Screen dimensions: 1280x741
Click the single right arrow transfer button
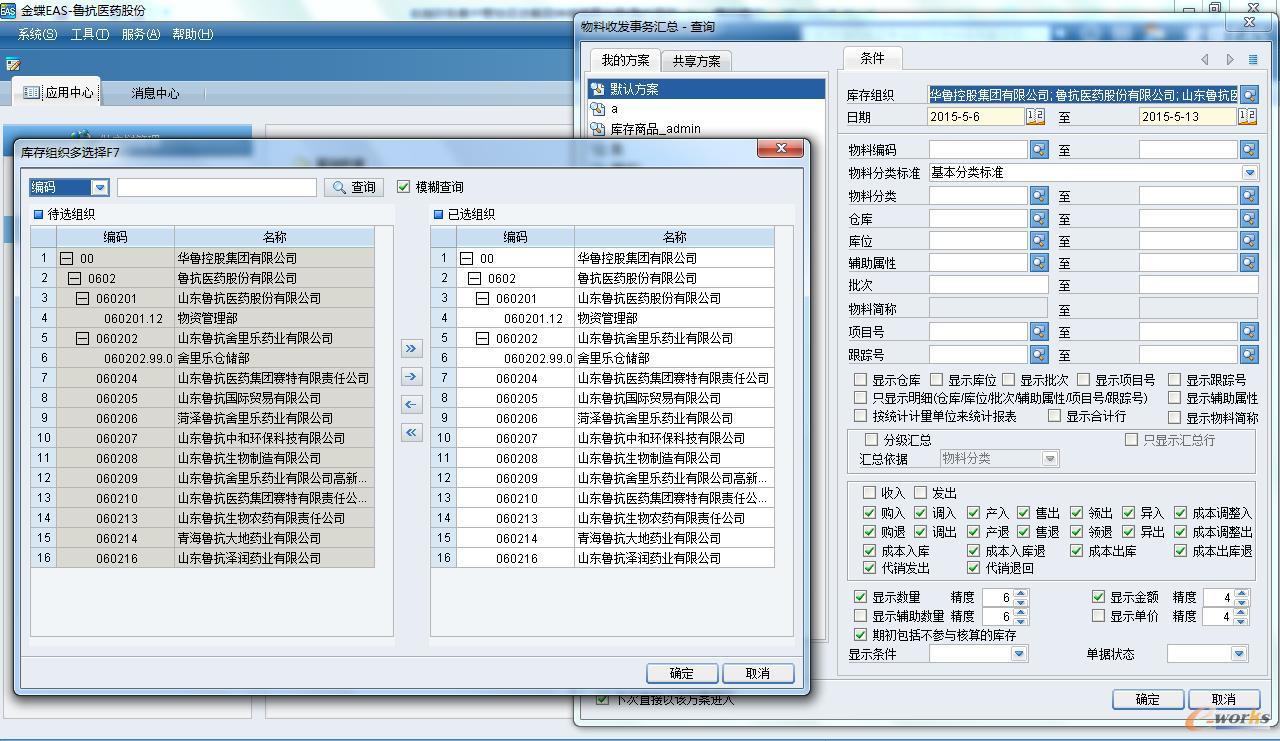(411, 376)
